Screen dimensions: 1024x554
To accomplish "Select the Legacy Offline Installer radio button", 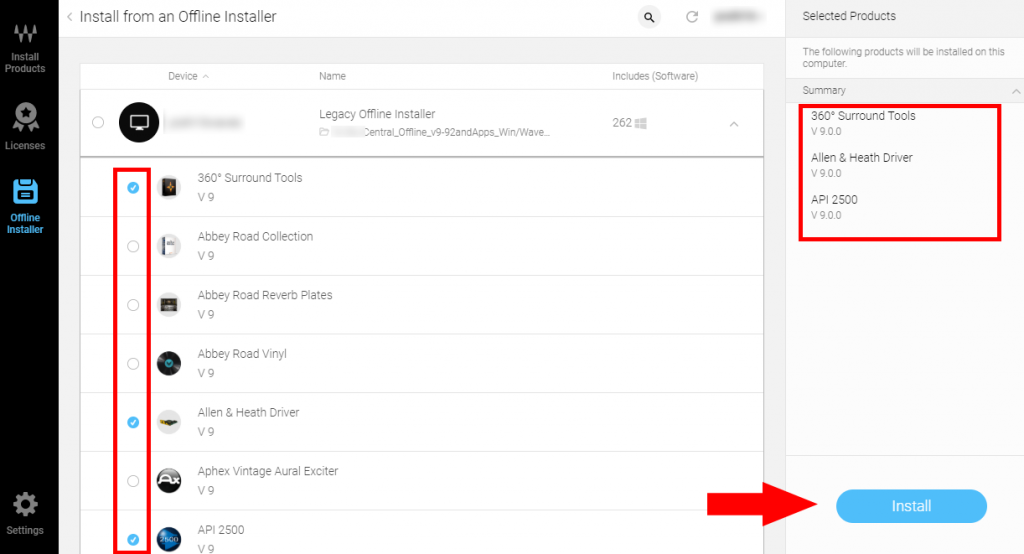I will (x=97, y=123).
